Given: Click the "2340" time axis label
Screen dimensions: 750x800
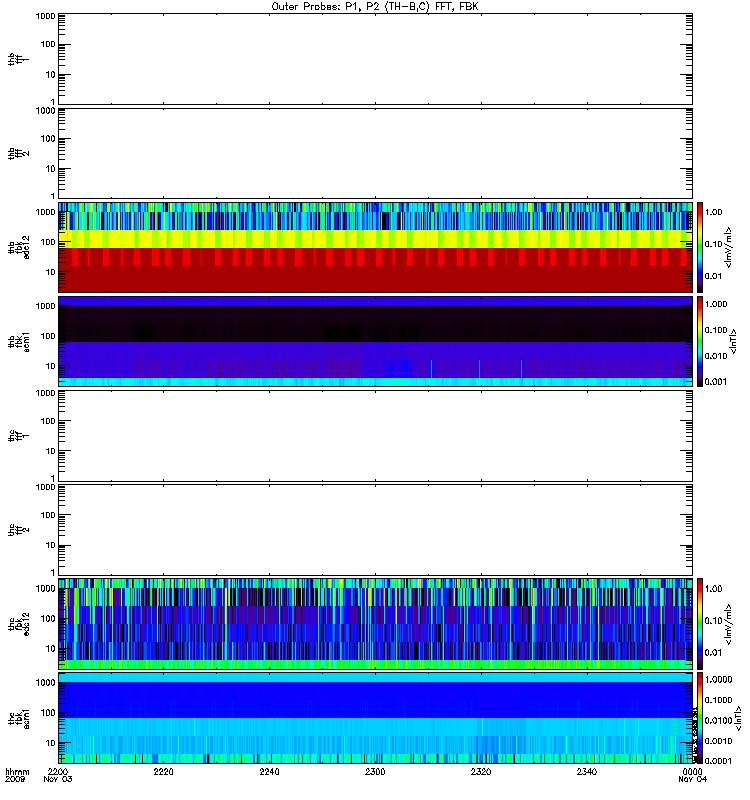Looking at the screenshot, I should (x=587, y=772).
